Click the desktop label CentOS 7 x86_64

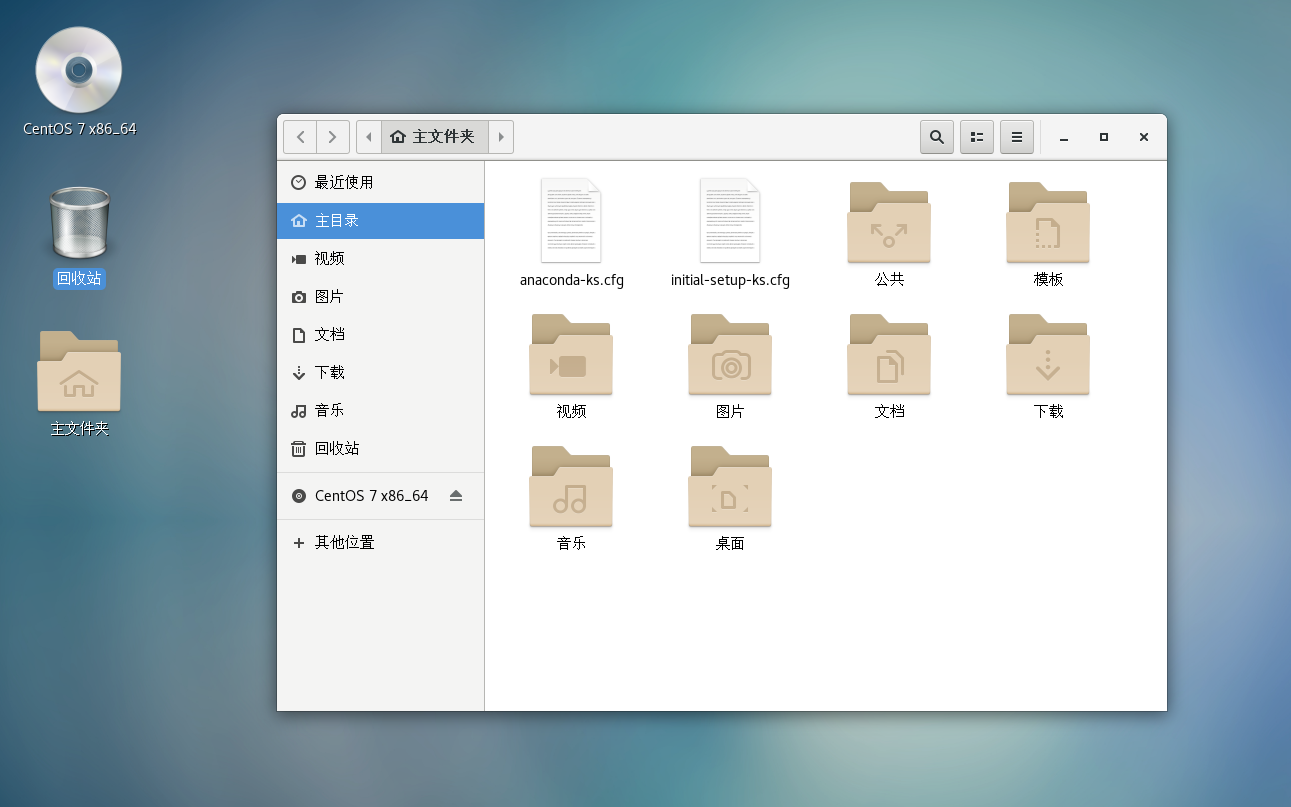(80, 129)
